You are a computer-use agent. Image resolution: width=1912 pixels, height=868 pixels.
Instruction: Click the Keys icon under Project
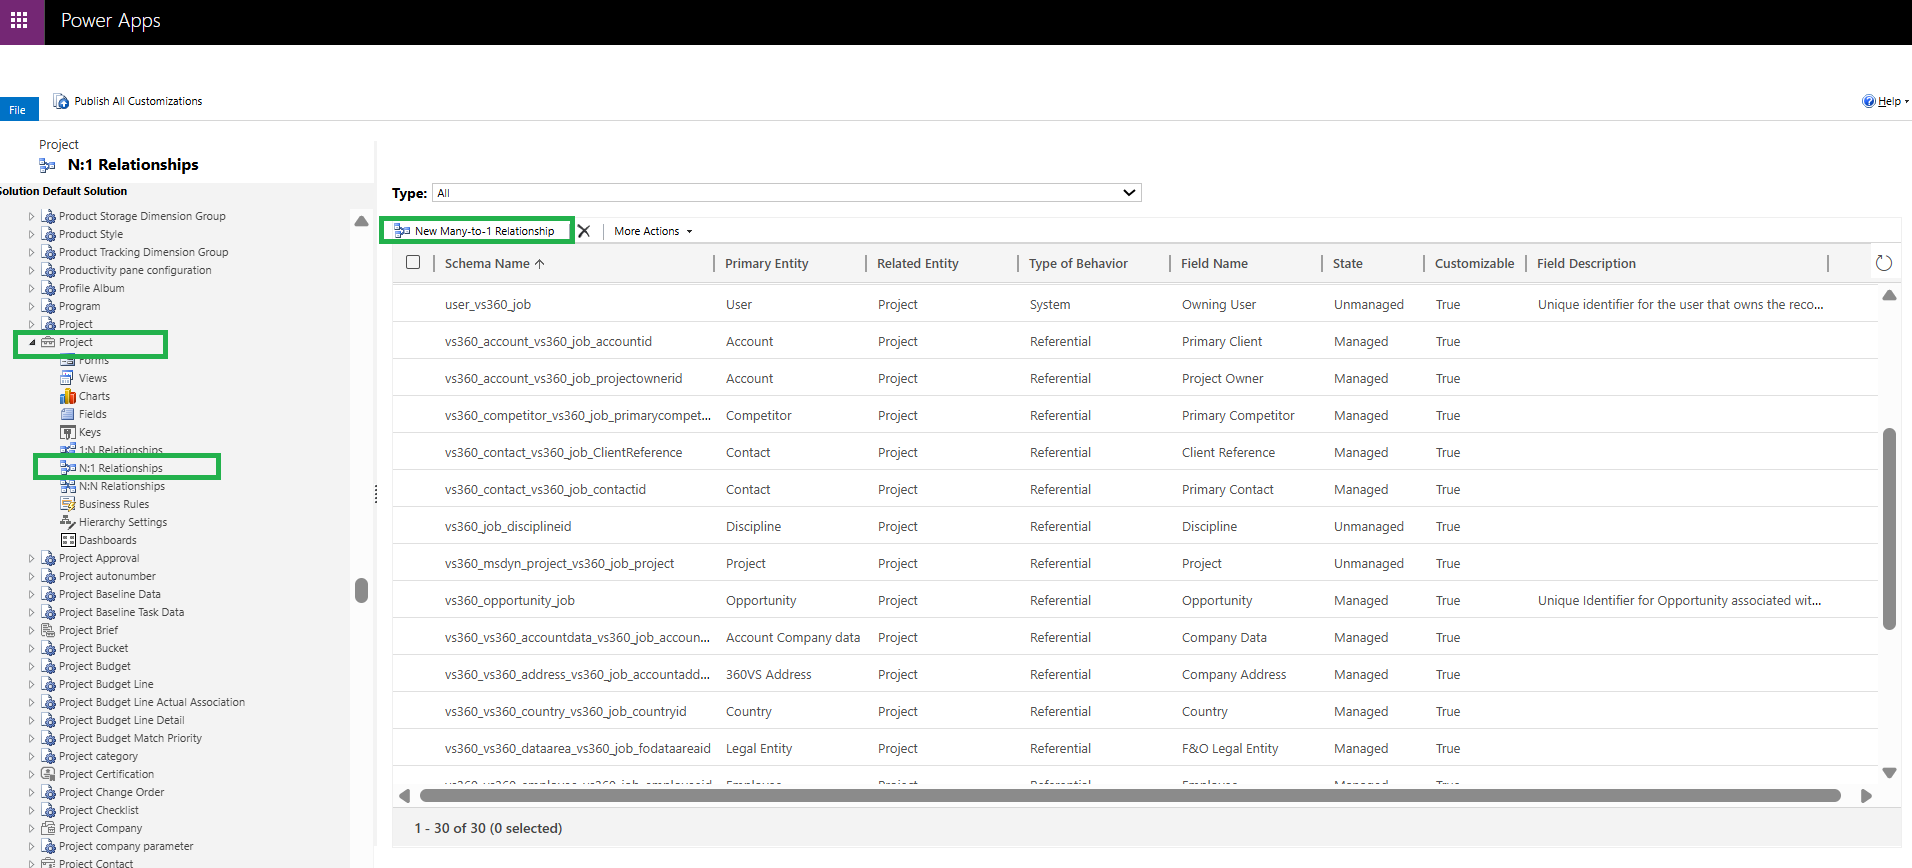point(67,432)
